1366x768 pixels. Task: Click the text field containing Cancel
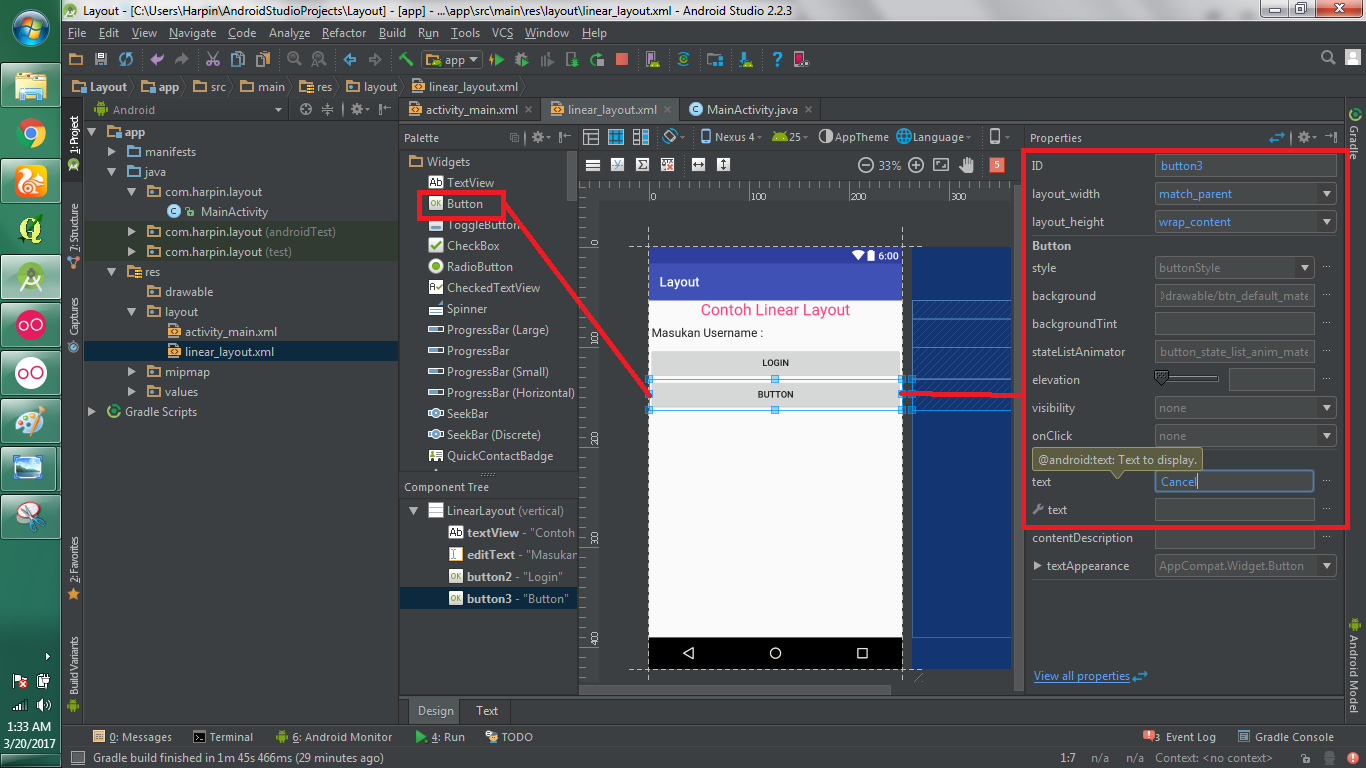1234,481
